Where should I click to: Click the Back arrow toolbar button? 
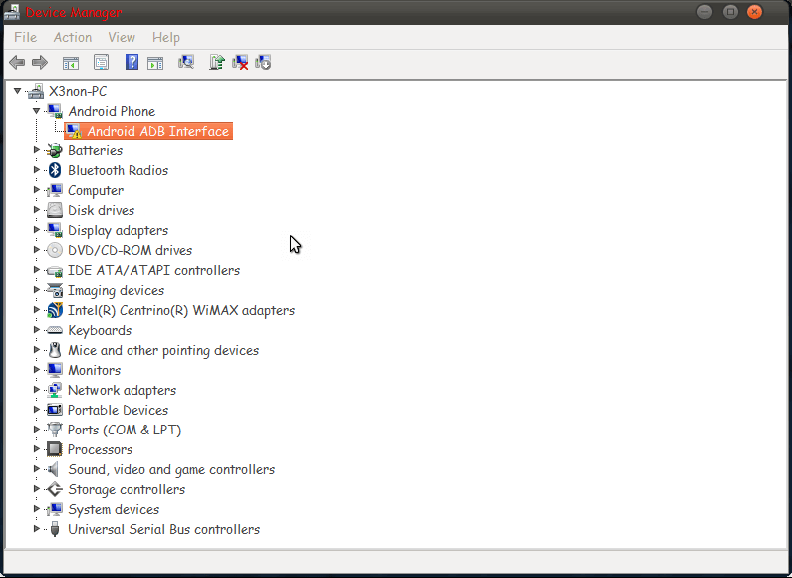(17, 63)
